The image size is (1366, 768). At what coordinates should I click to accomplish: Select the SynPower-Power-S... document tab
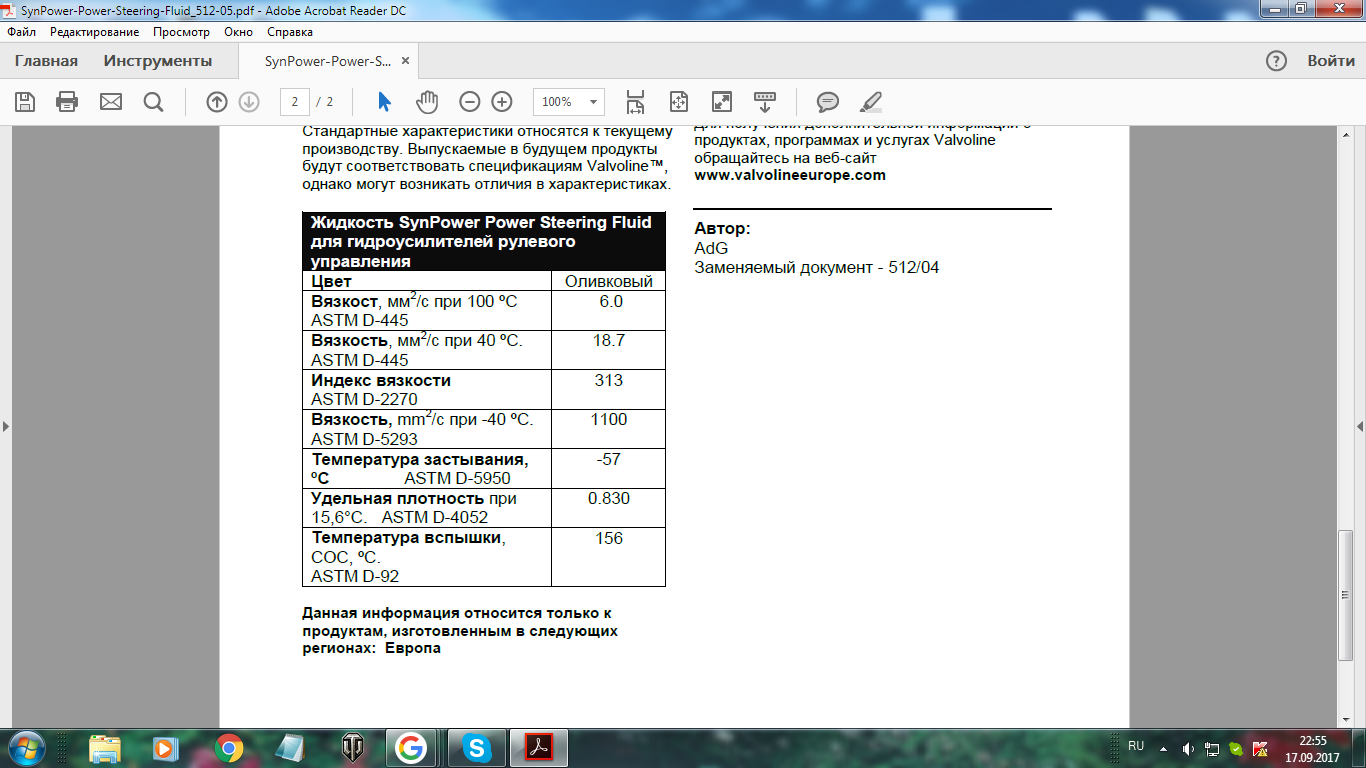327,61
